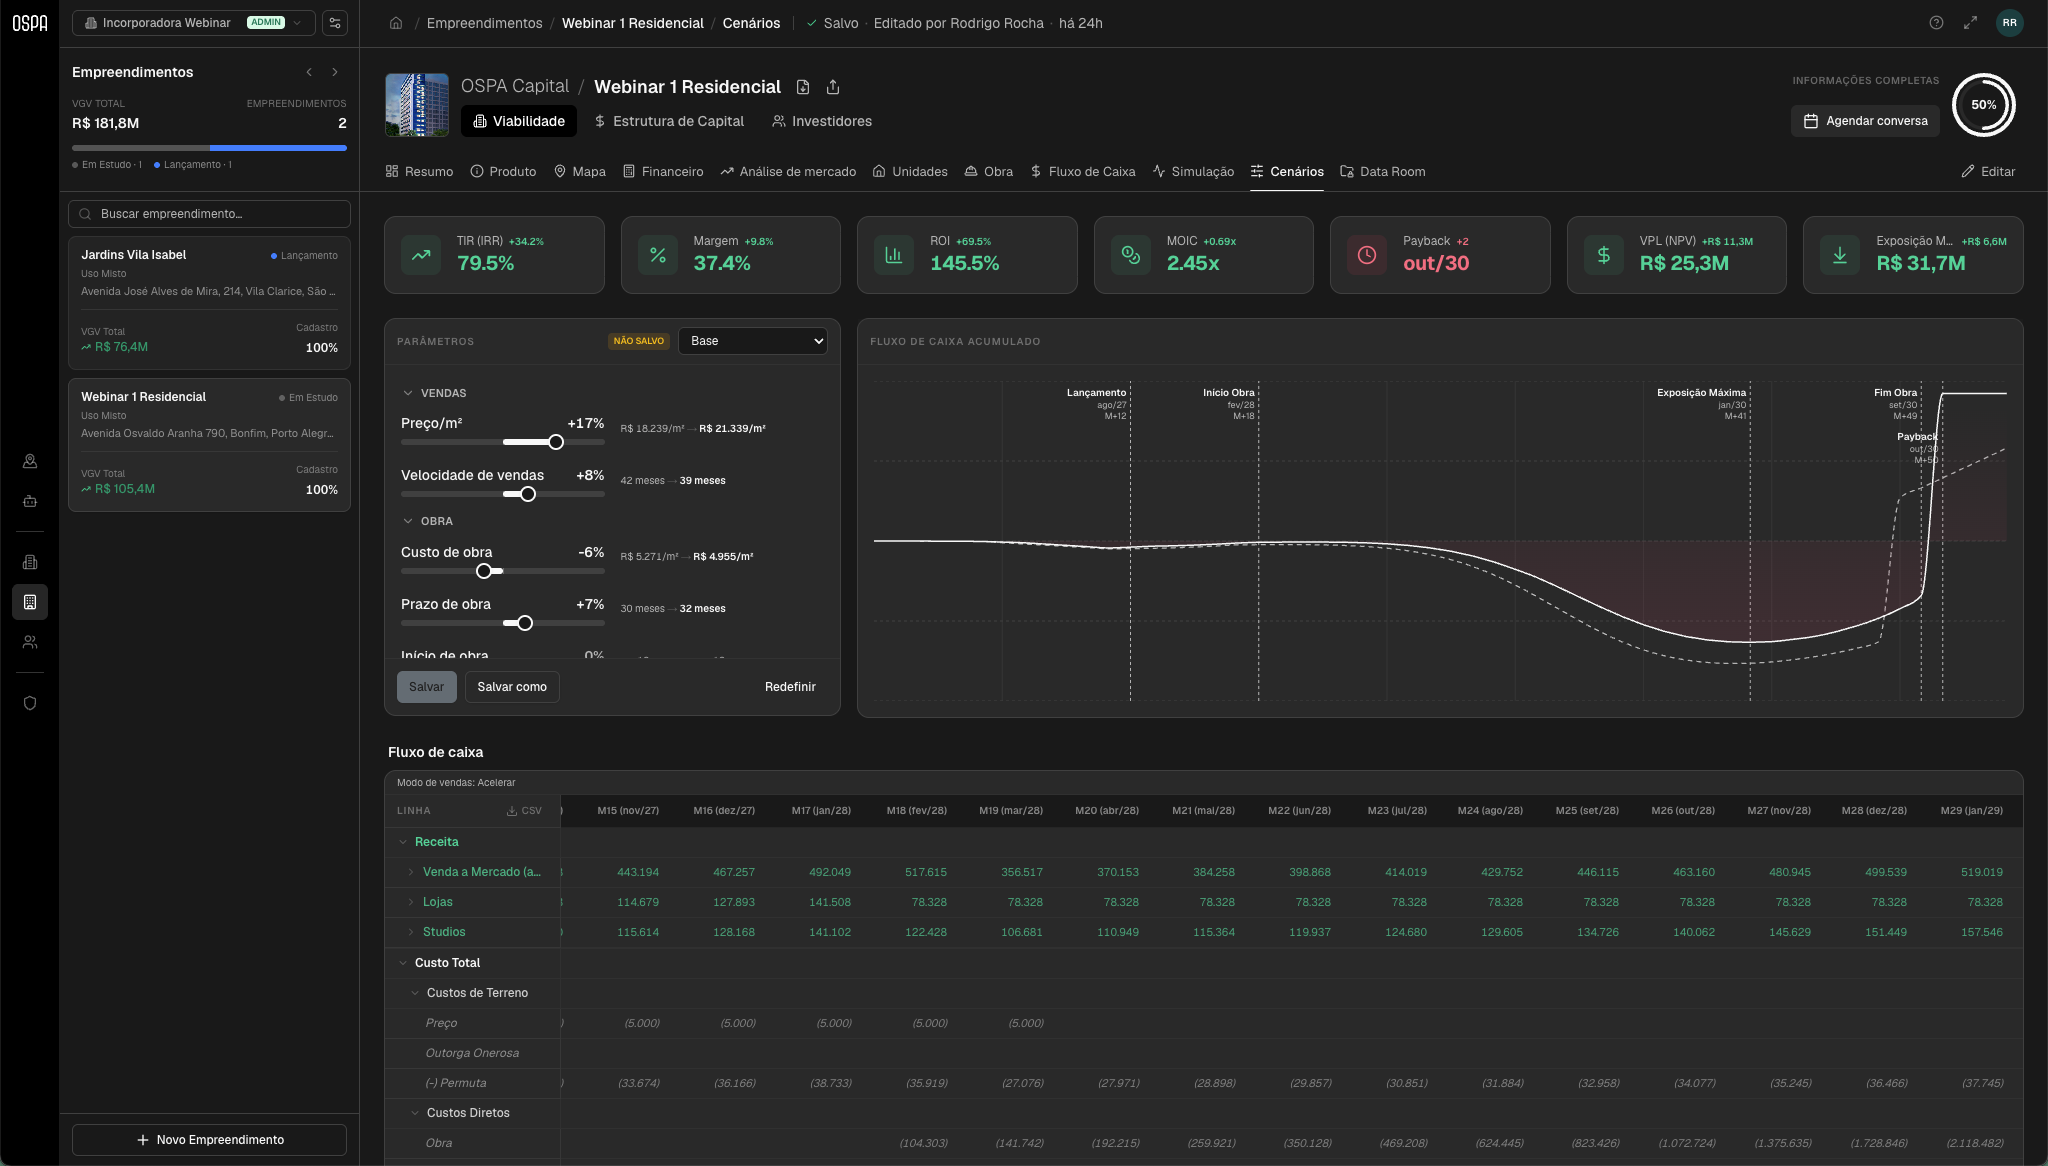Viewport: 2048px width, 1166px height.
Task: Download the cash flow CSV
Action: [x=524, y=811]
